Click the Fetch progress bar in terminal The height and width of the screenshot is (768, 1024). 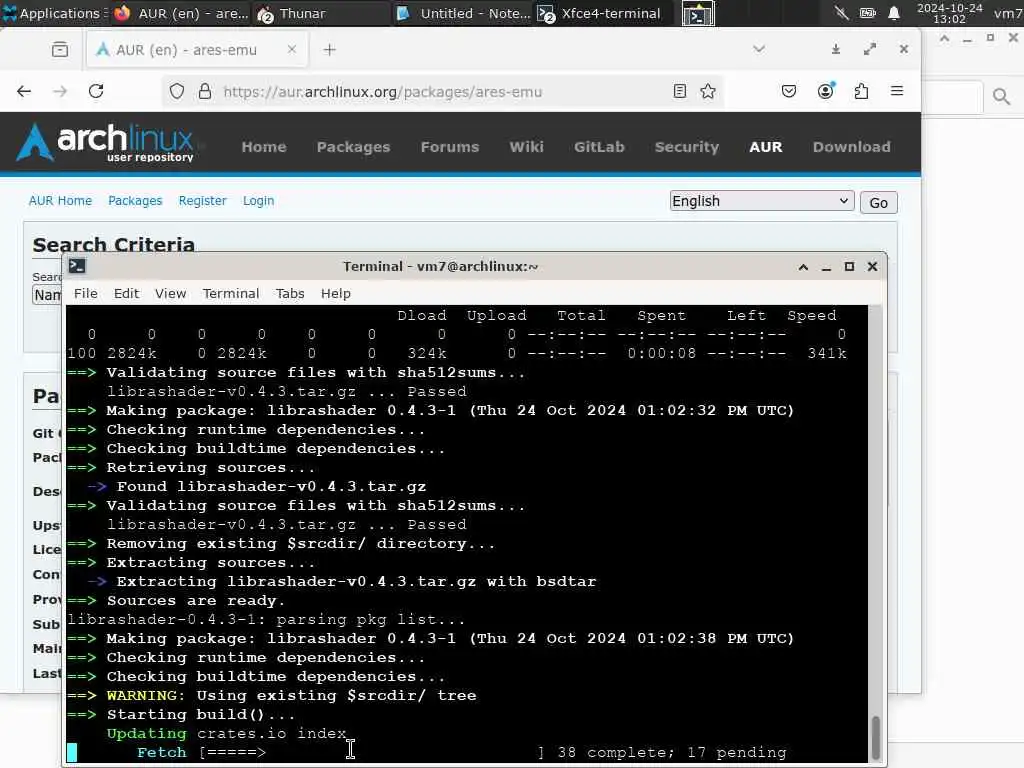(x=372, y=752)
